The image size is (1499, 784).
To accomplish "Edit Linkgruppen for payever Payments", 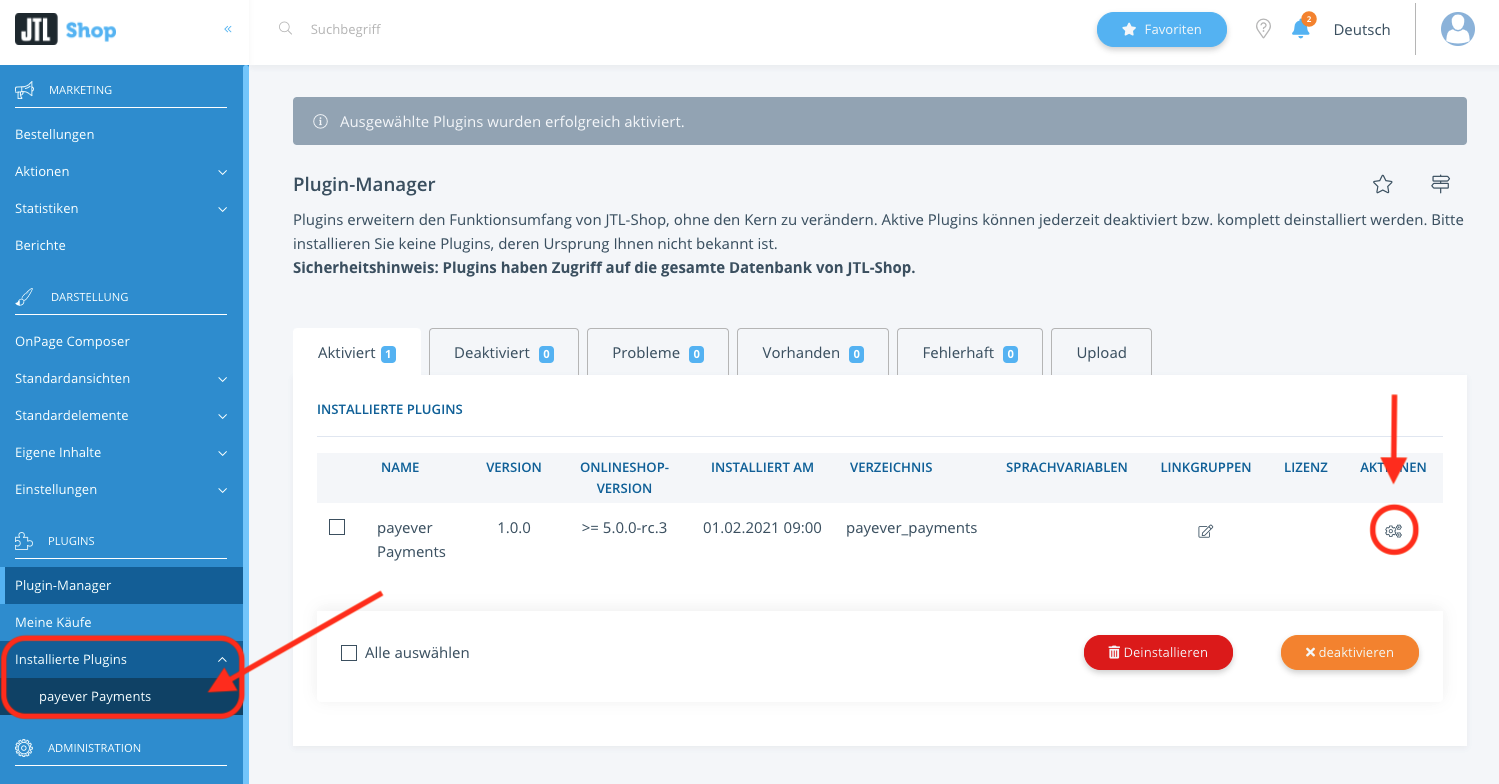I will pyautogui.click(x=1205, y=531).
